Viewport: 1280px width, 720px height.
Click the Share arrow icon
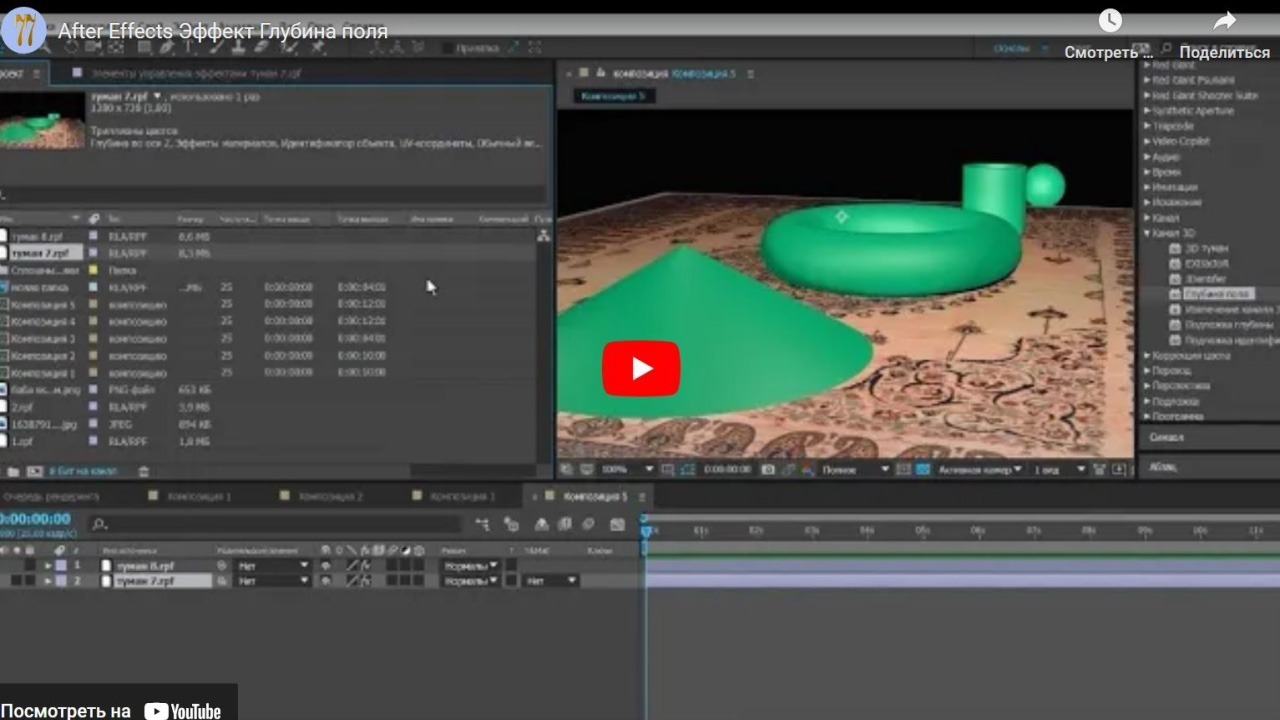click(1224, 20)
